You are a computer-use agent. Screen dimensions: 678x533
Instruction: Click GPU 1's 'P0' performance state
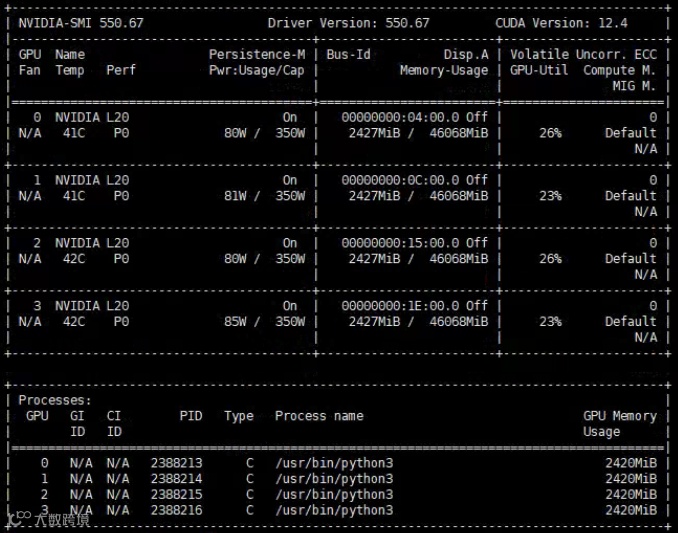[122, 196]
